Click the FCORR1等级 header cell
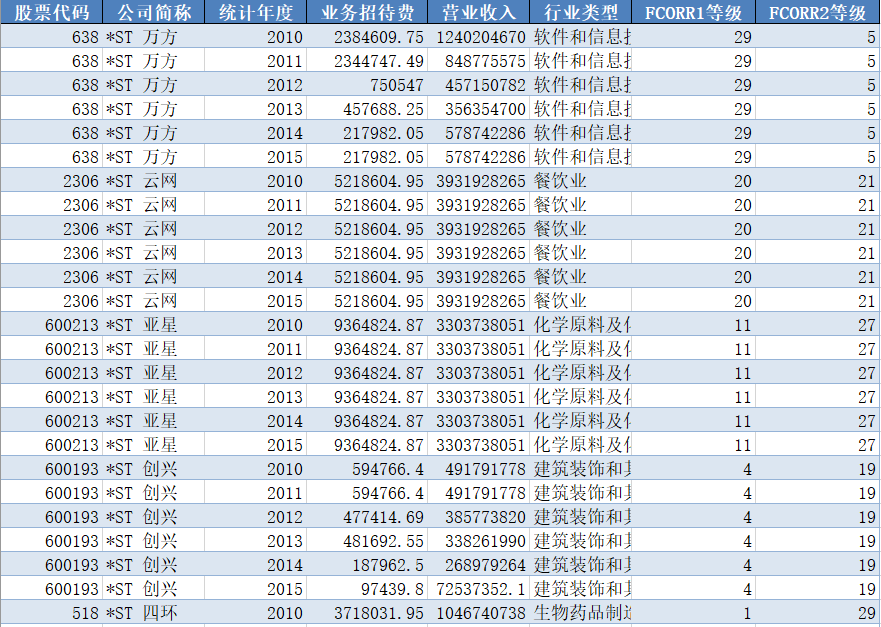The height and width of the screenshot is (627, 881). pos(693,12)
